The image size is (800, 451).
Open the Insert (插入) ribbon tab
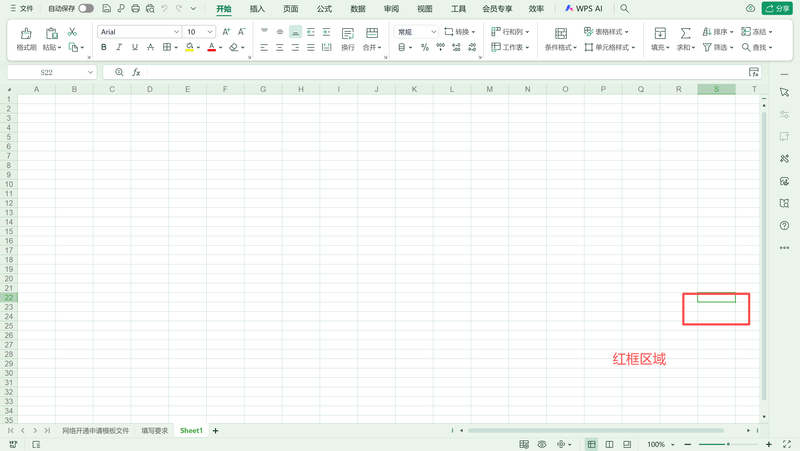pyautogui.click(x=257, y=8)
